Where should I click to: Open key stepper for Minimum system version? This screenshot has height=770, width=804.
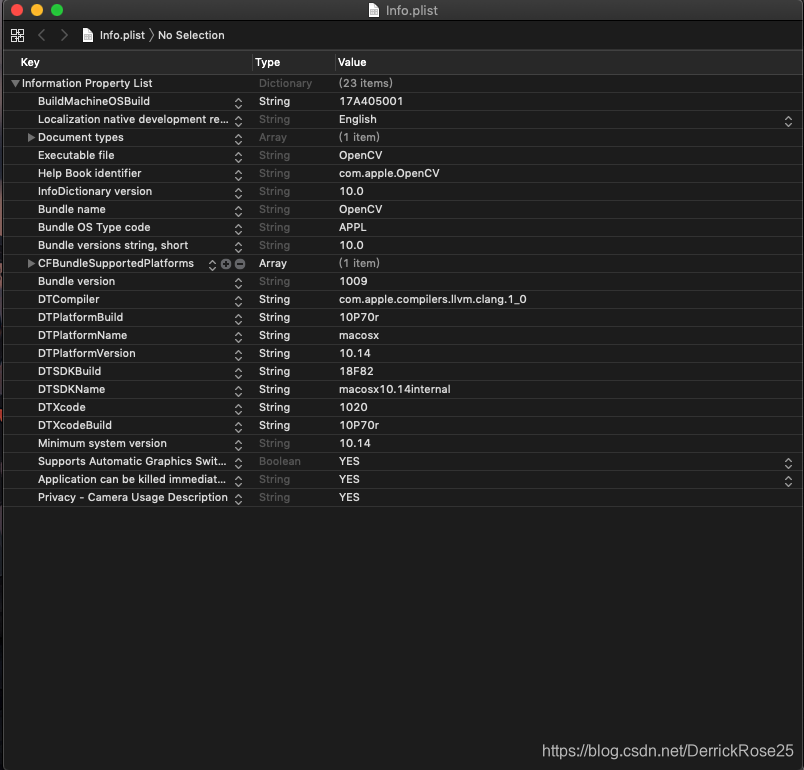(238, 444)
